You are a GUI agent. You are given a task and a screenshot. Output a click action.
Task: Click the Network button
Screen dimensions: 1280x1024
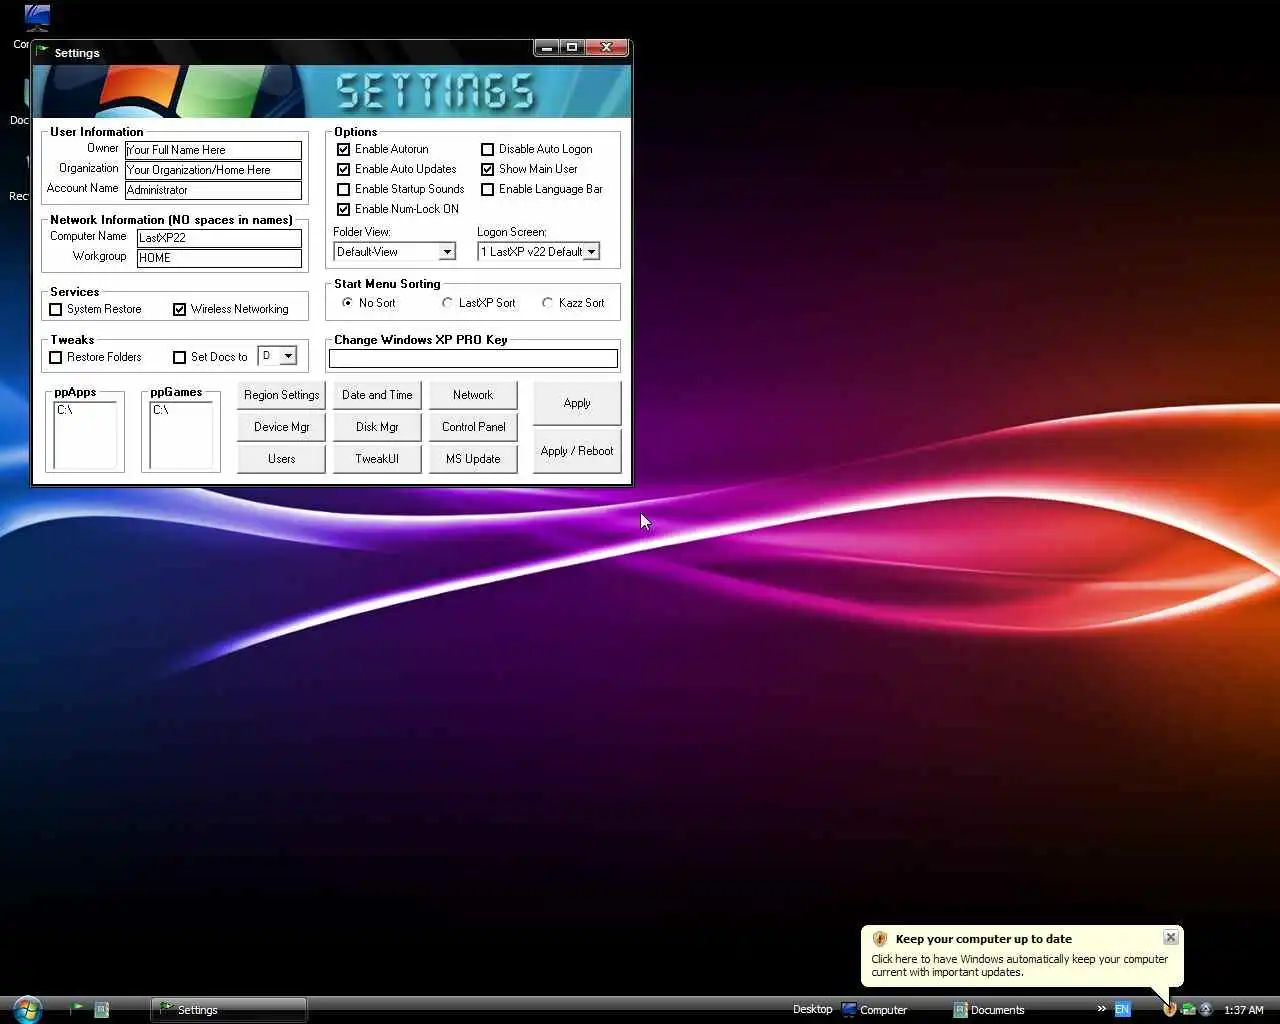(473, 395)
